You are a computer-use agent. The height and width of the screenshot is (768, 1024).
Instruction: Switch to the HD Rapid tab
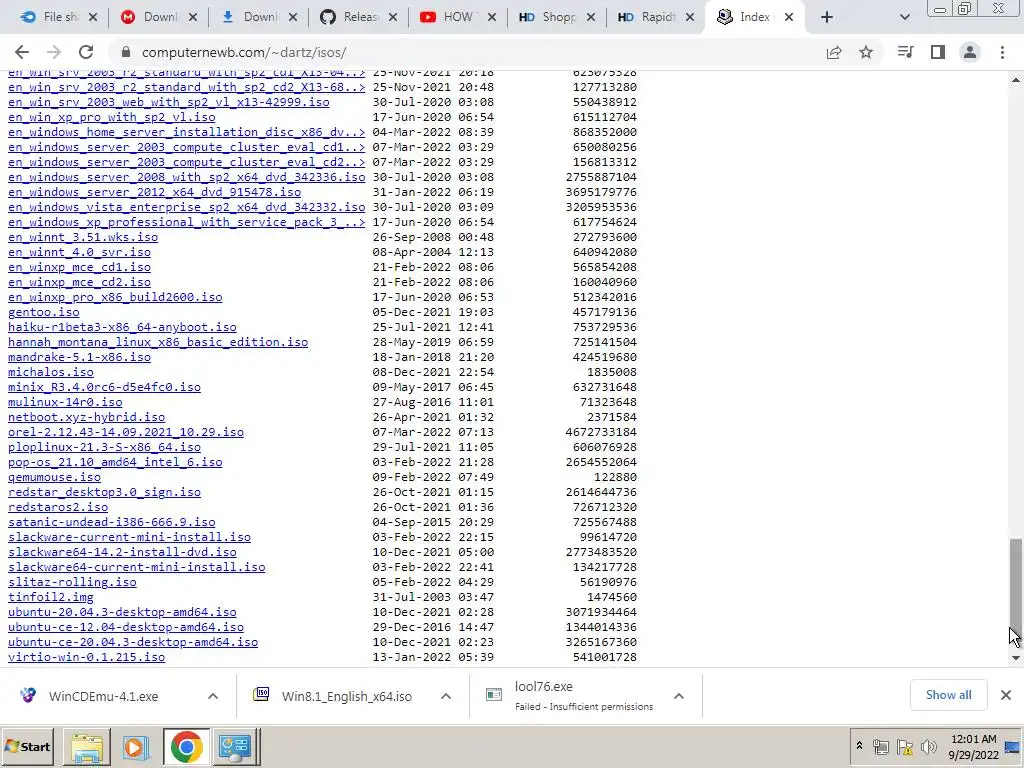coord(656,18)
